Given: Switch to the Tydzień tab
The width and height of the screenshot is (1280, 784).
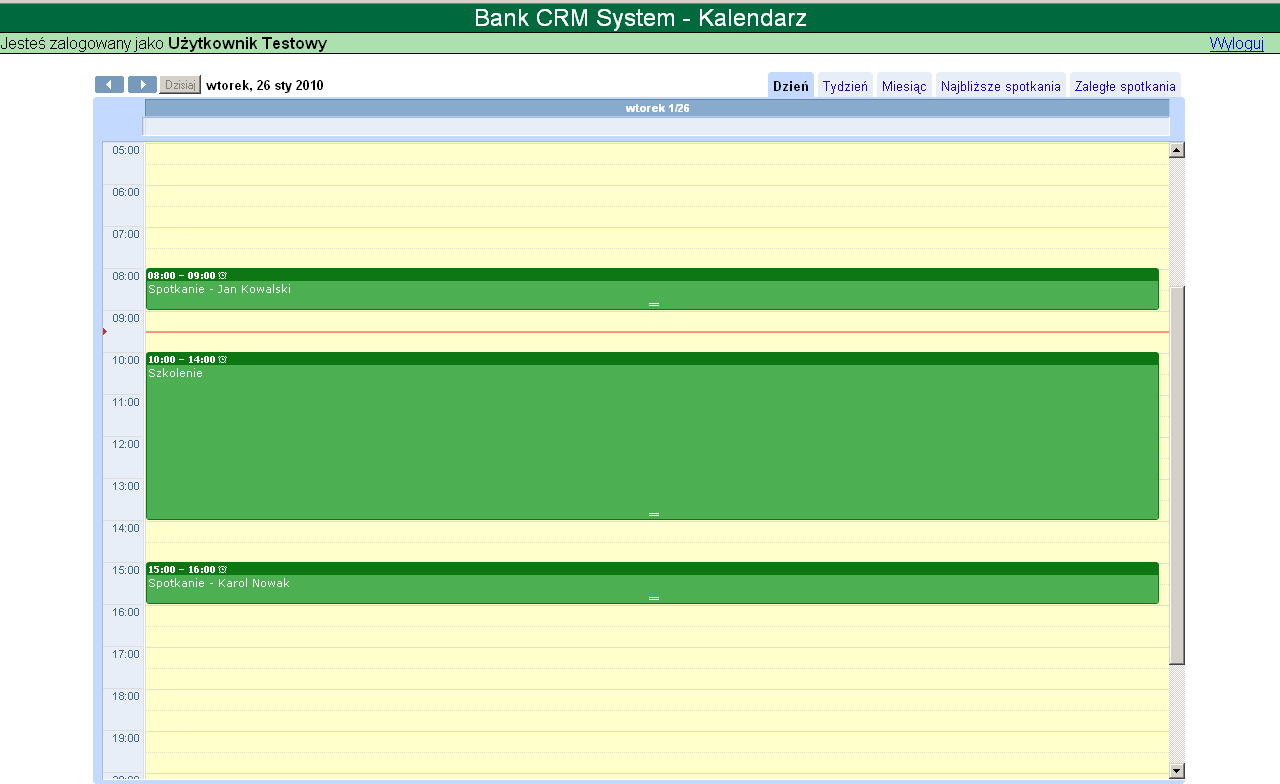Looking at the screenshot, I should coord(845,86).
